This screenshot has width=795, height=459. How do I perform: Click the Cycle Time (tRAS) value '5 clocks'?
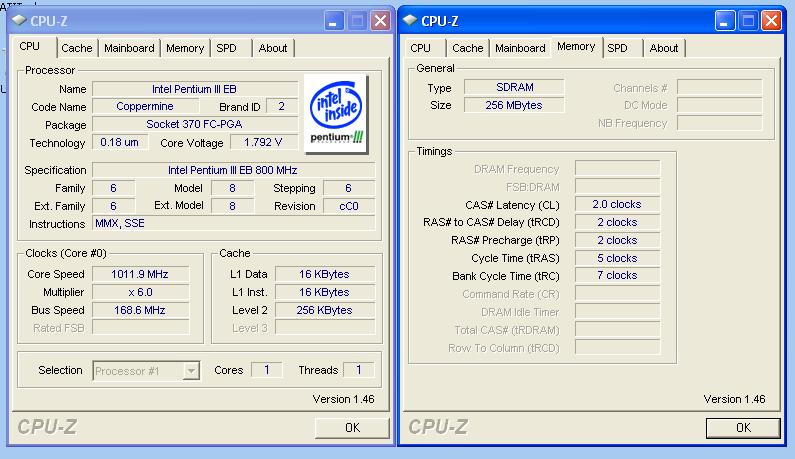pyautogui.click(x=617, y=258)
